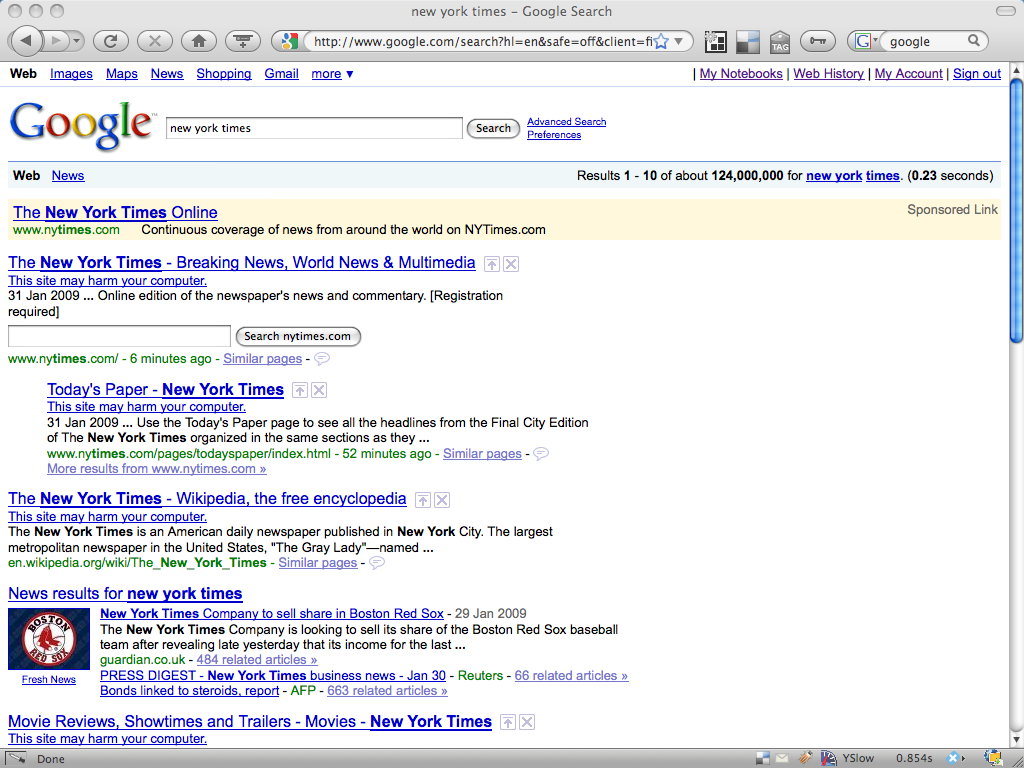The height and width of the screenshot is (768, 1024).
Task: Click the globe download icon in status bar
Action: [x=995, y=758]
